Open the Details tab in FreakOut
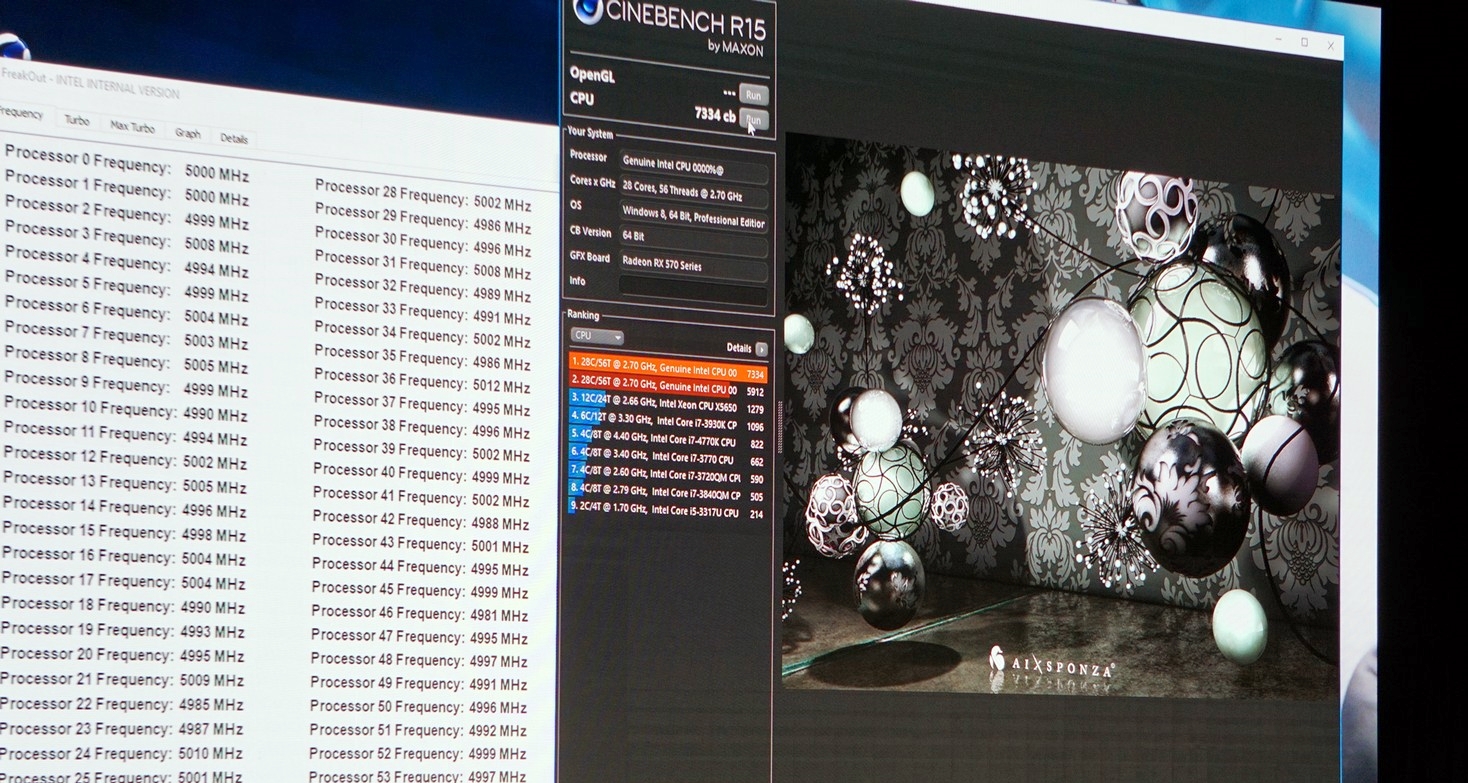Viewport: 1468px width, 783px height. click(x=234, y=139)
